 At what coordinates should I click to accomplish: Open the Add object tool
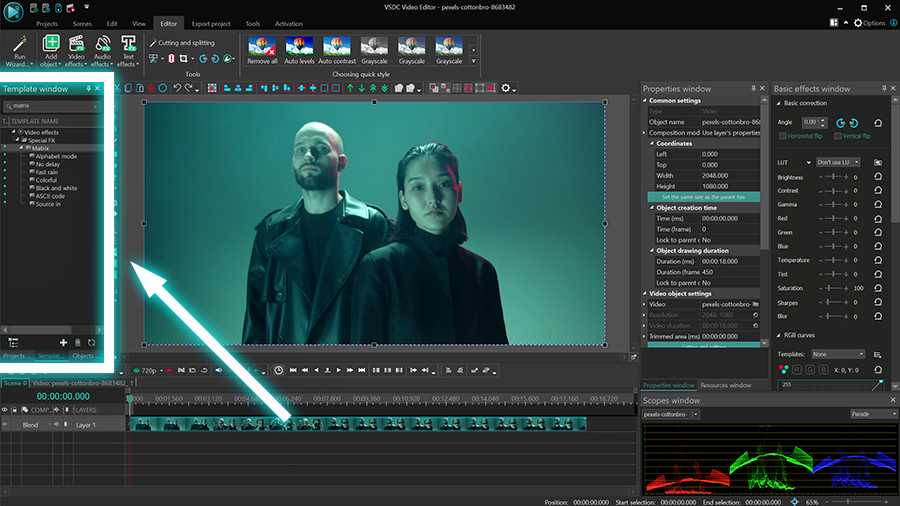click(x=50, y=44)
